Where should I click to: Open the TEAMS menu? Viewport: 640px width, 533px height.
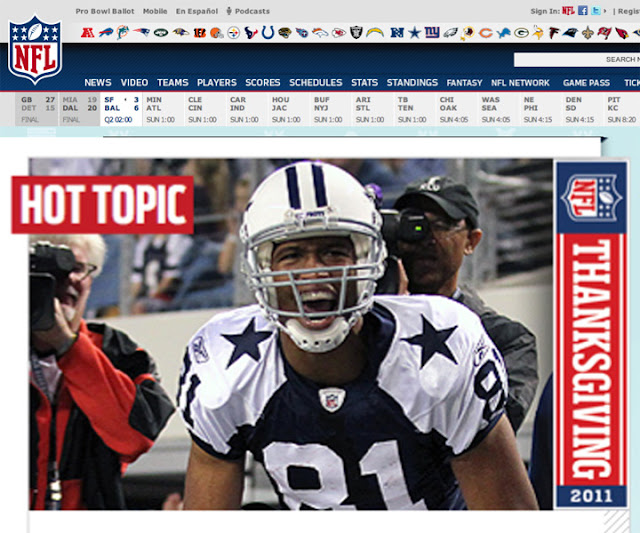point(173,82)
